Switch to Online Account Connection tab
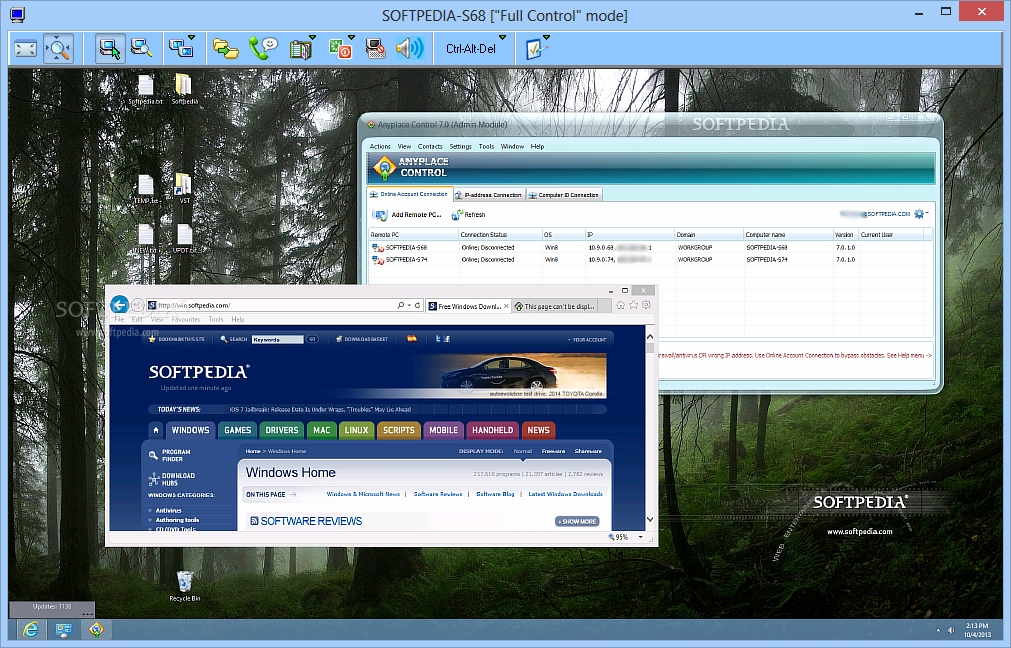 409,194
